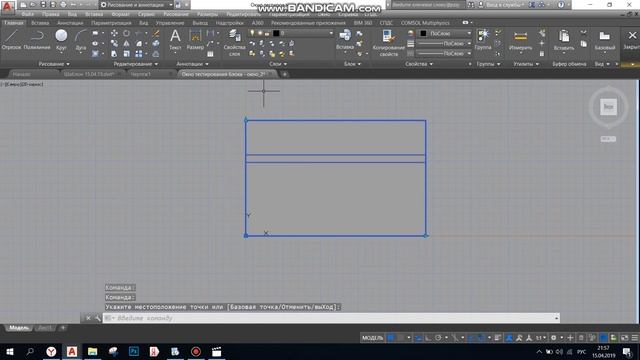The image size is (640, 360).
Task: Click the black layer color swatch
Action: 276,33
